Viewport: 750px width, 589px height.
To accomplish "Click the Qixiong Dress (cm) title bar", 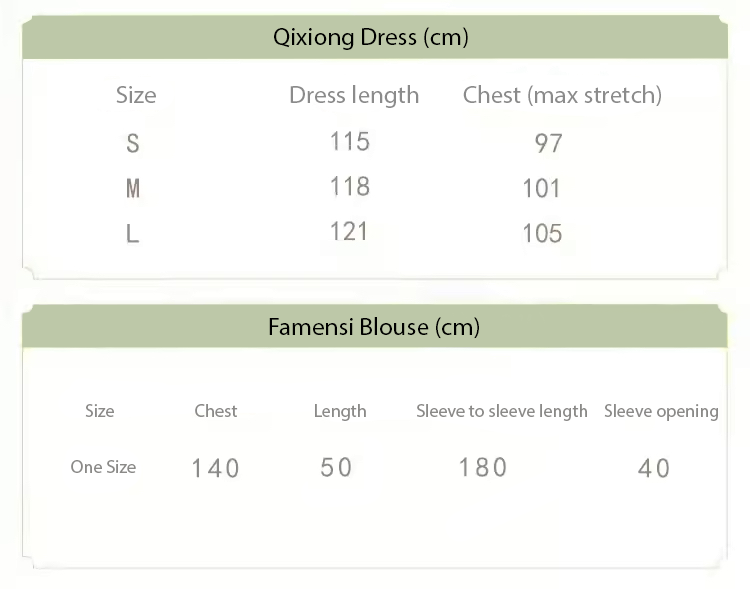I will coord(371,38).
